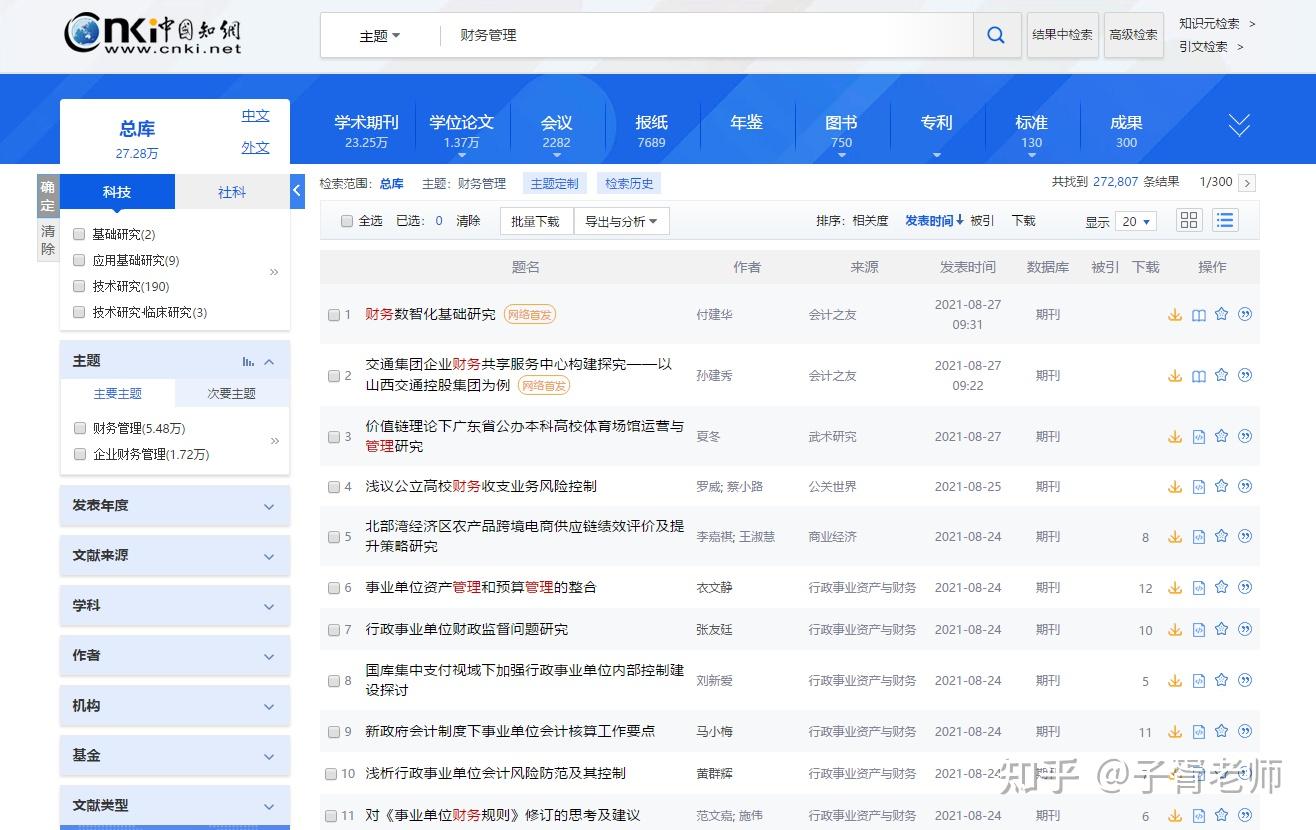Sort by 发表时间
The image size is (1316, 830).
click(934, 220)
